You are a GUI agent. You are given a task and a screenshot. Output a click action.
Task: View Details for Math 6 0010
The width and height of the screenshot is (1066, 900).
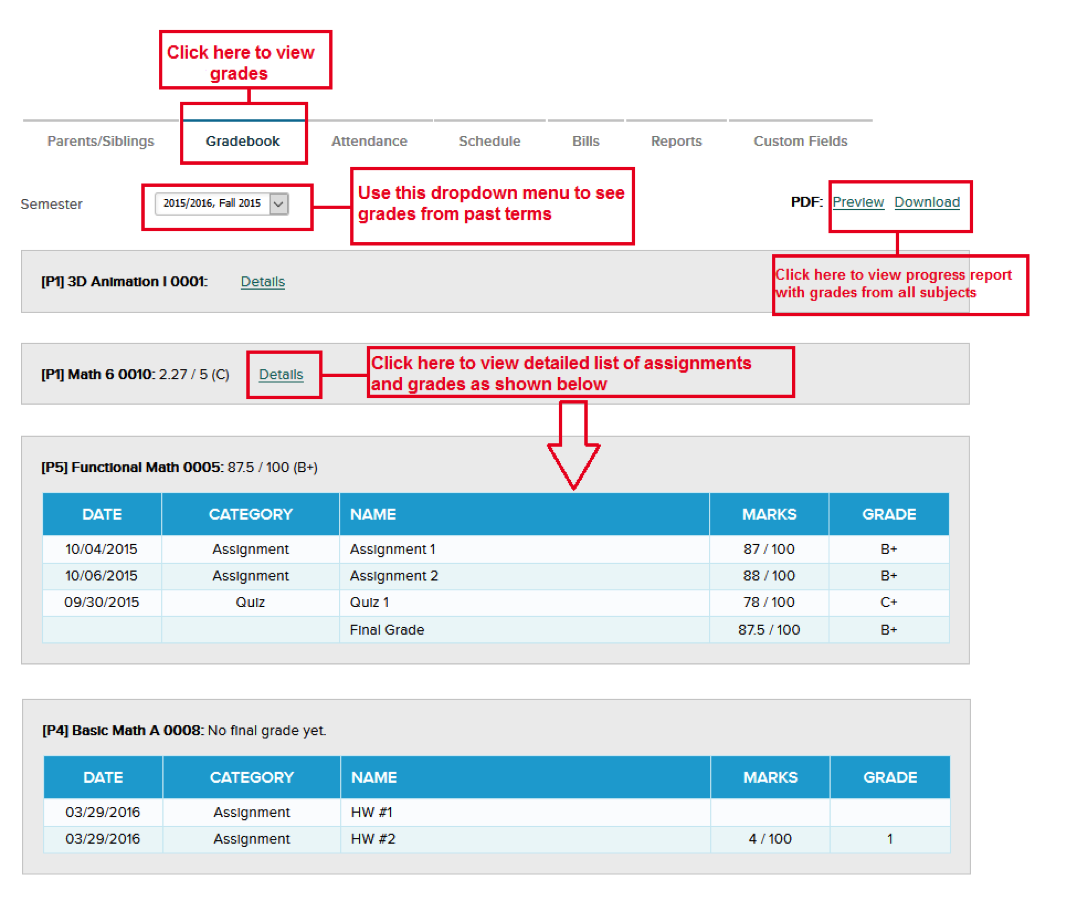click(x=283, y=374)
